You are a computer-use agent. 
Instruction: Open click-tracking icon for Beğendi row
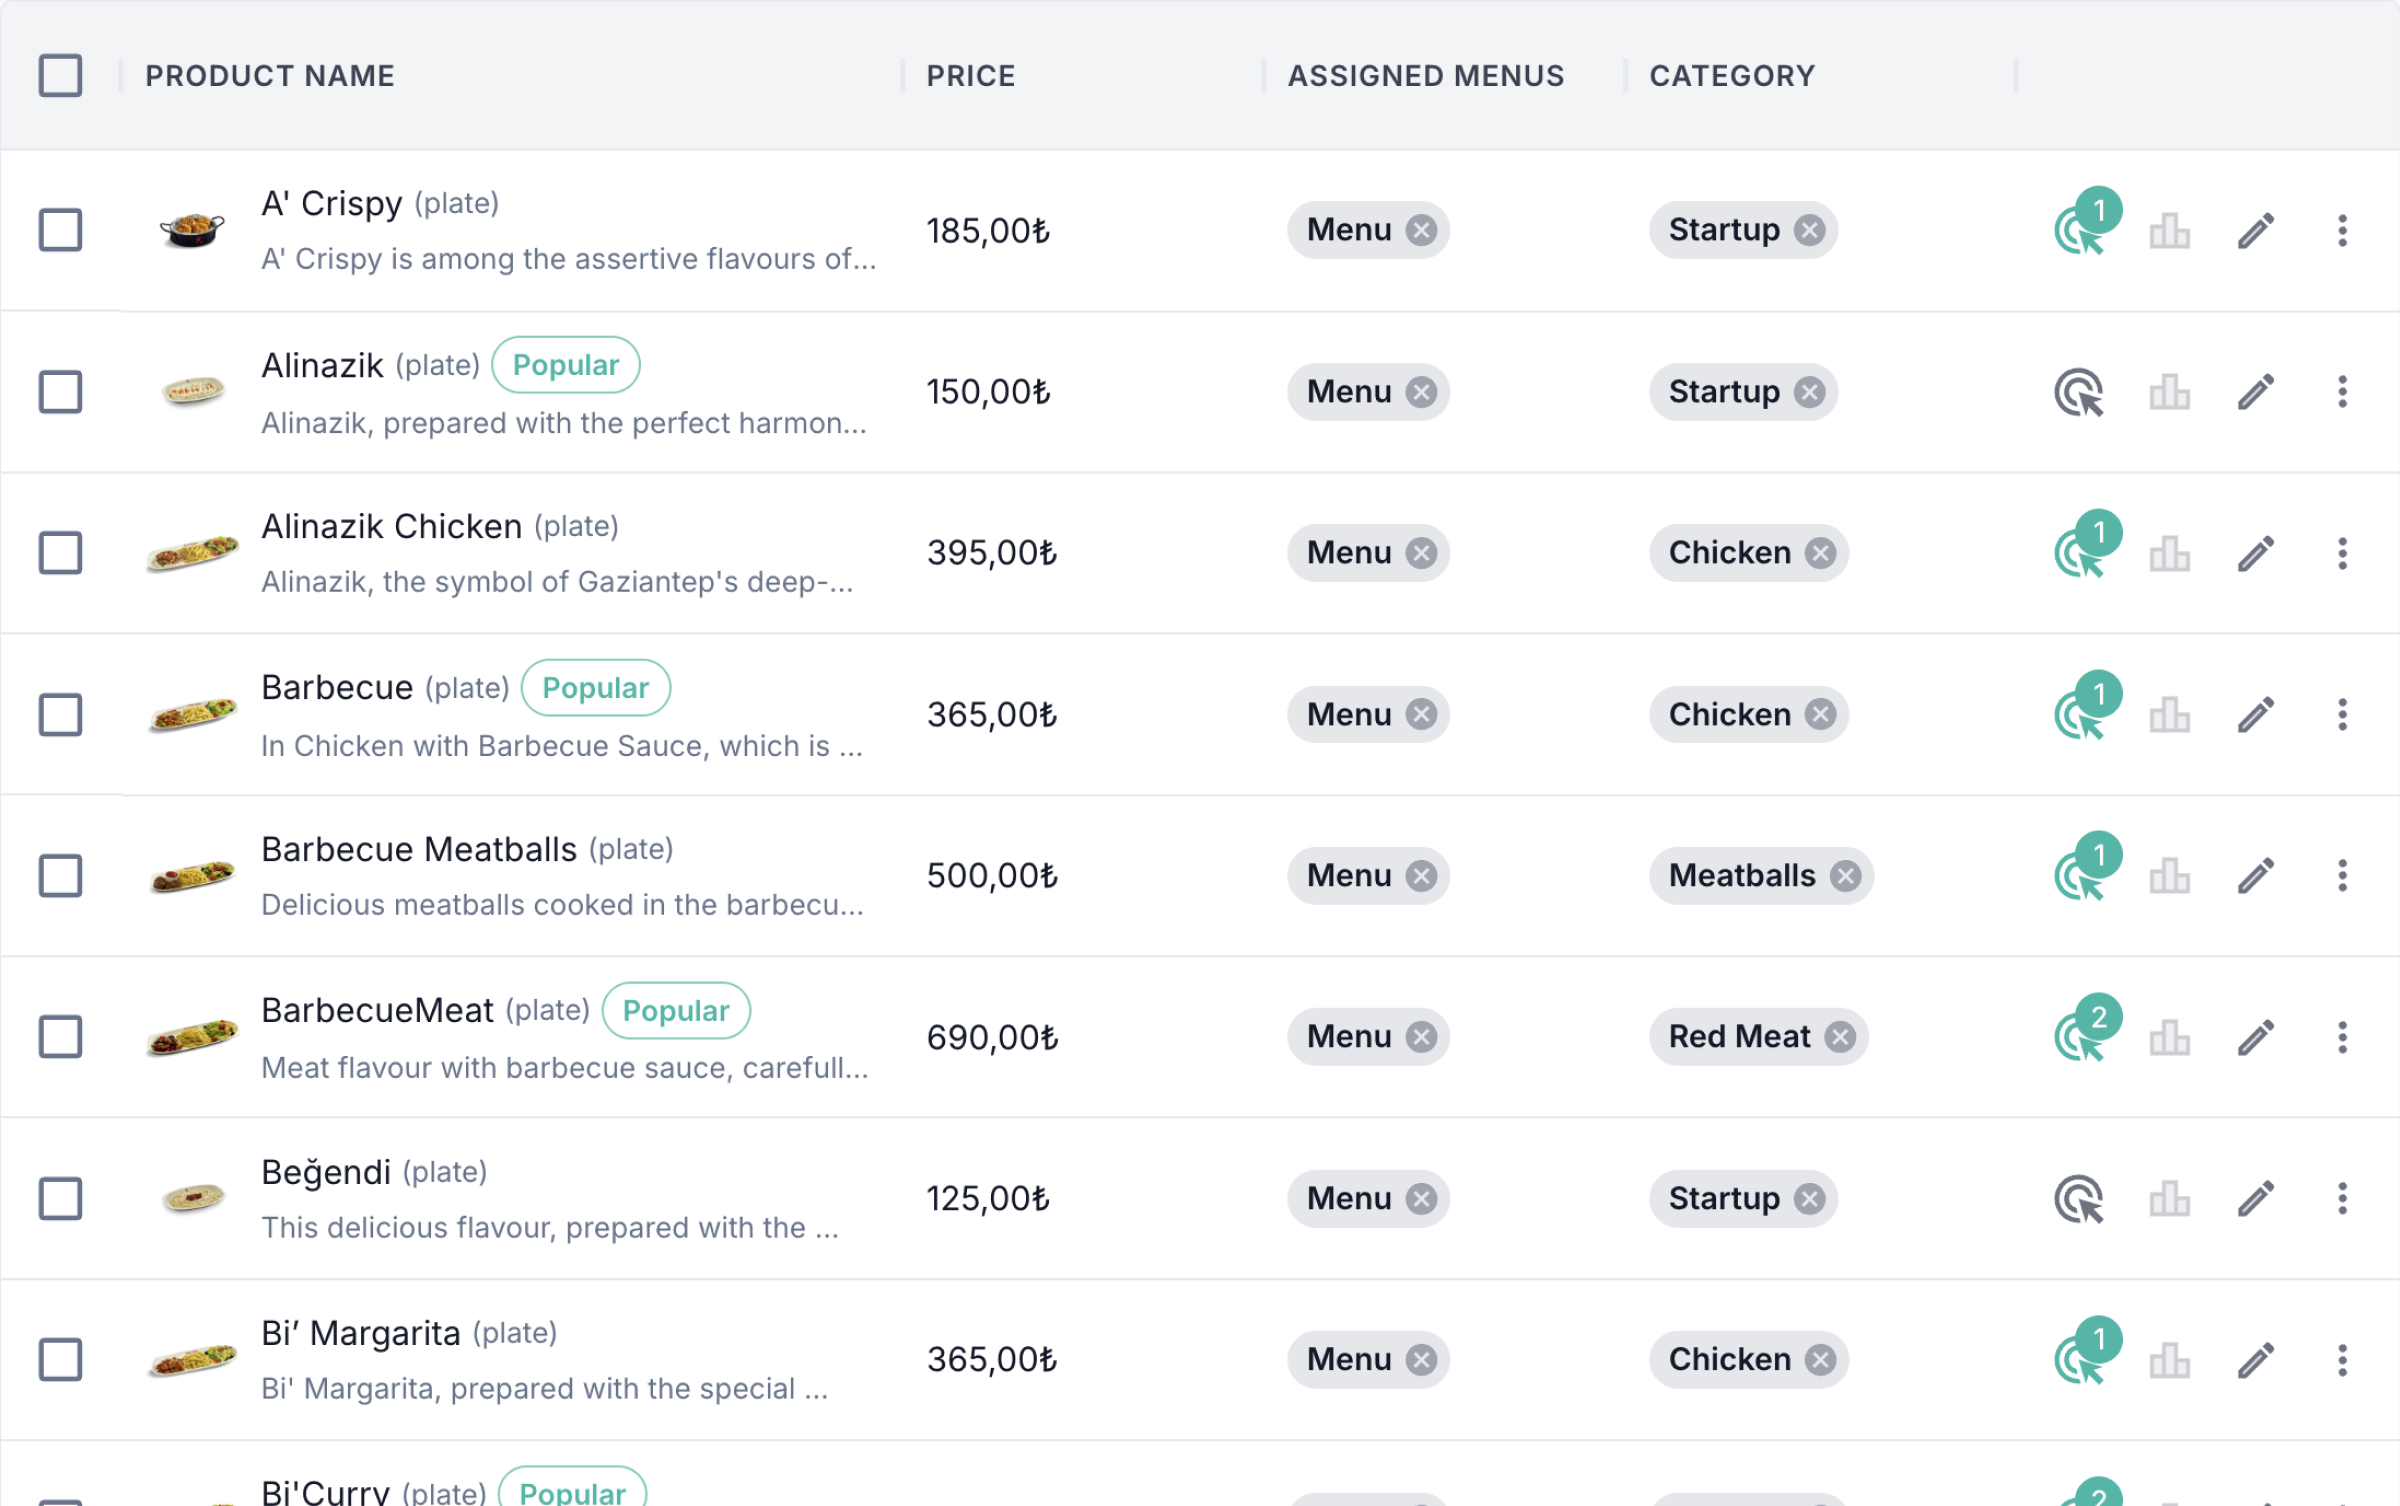(2079, 1199)
